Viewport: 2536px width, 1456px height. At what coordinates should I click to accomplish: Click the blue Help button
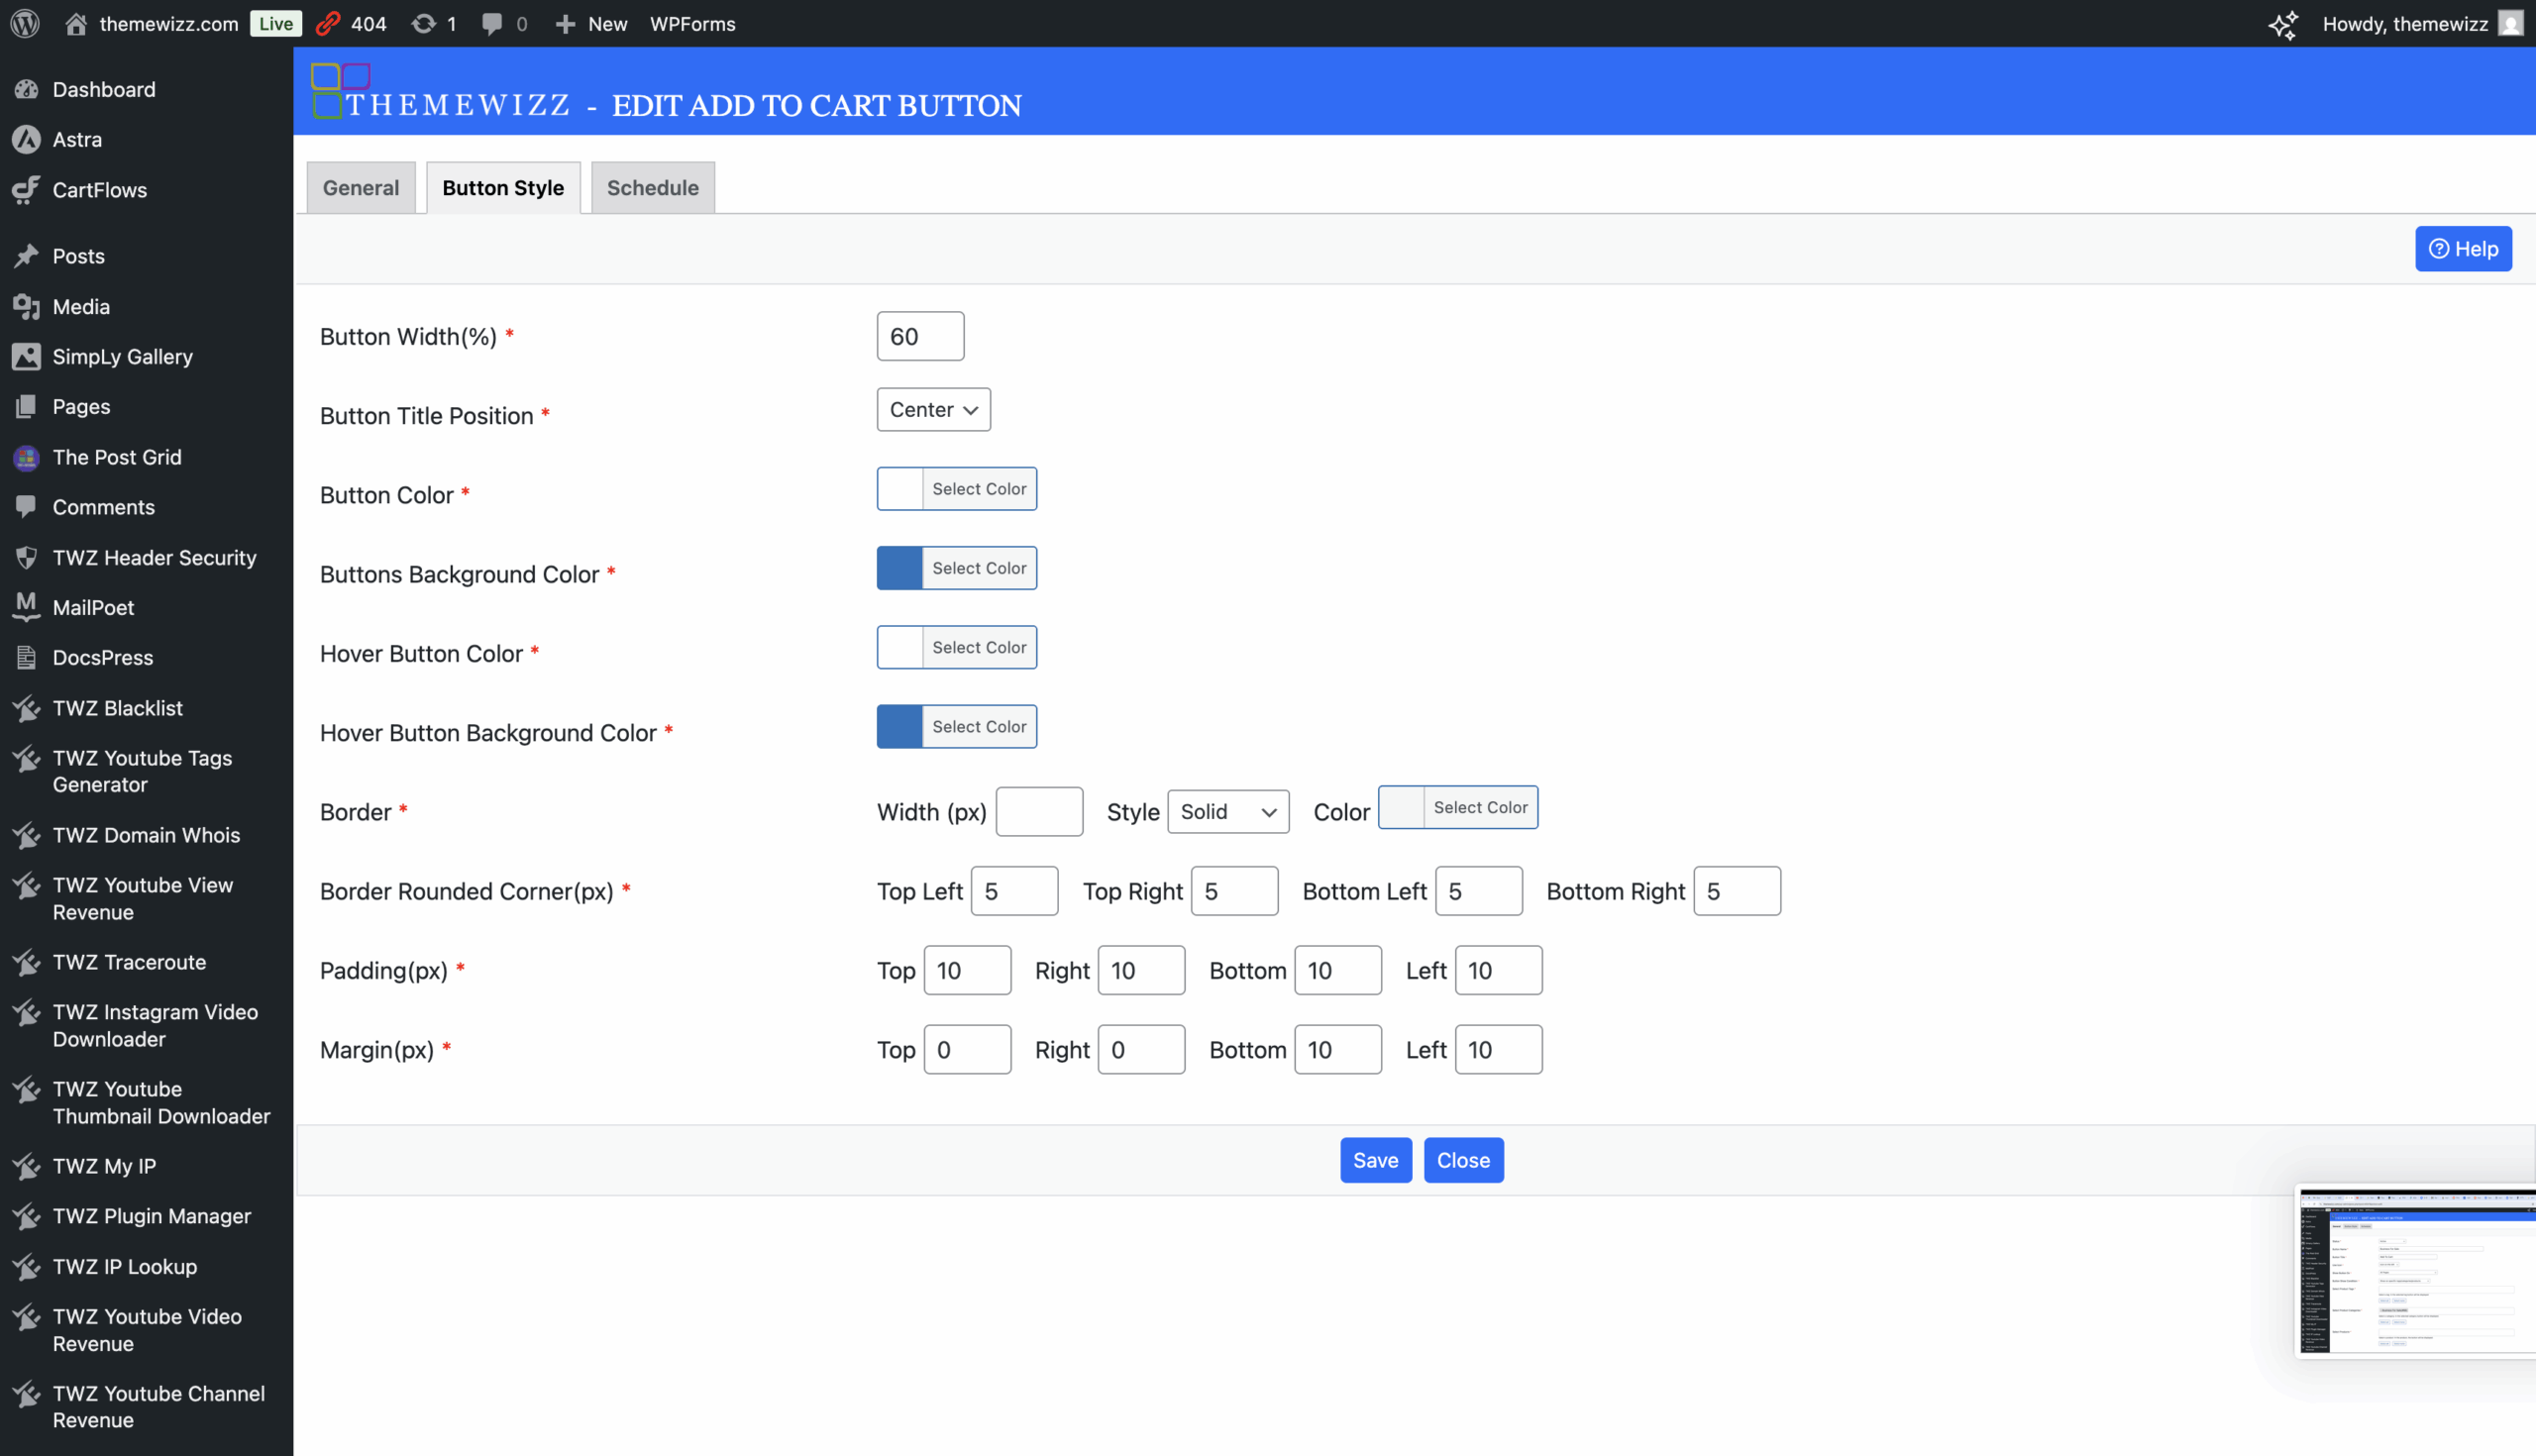[2463, 249]
